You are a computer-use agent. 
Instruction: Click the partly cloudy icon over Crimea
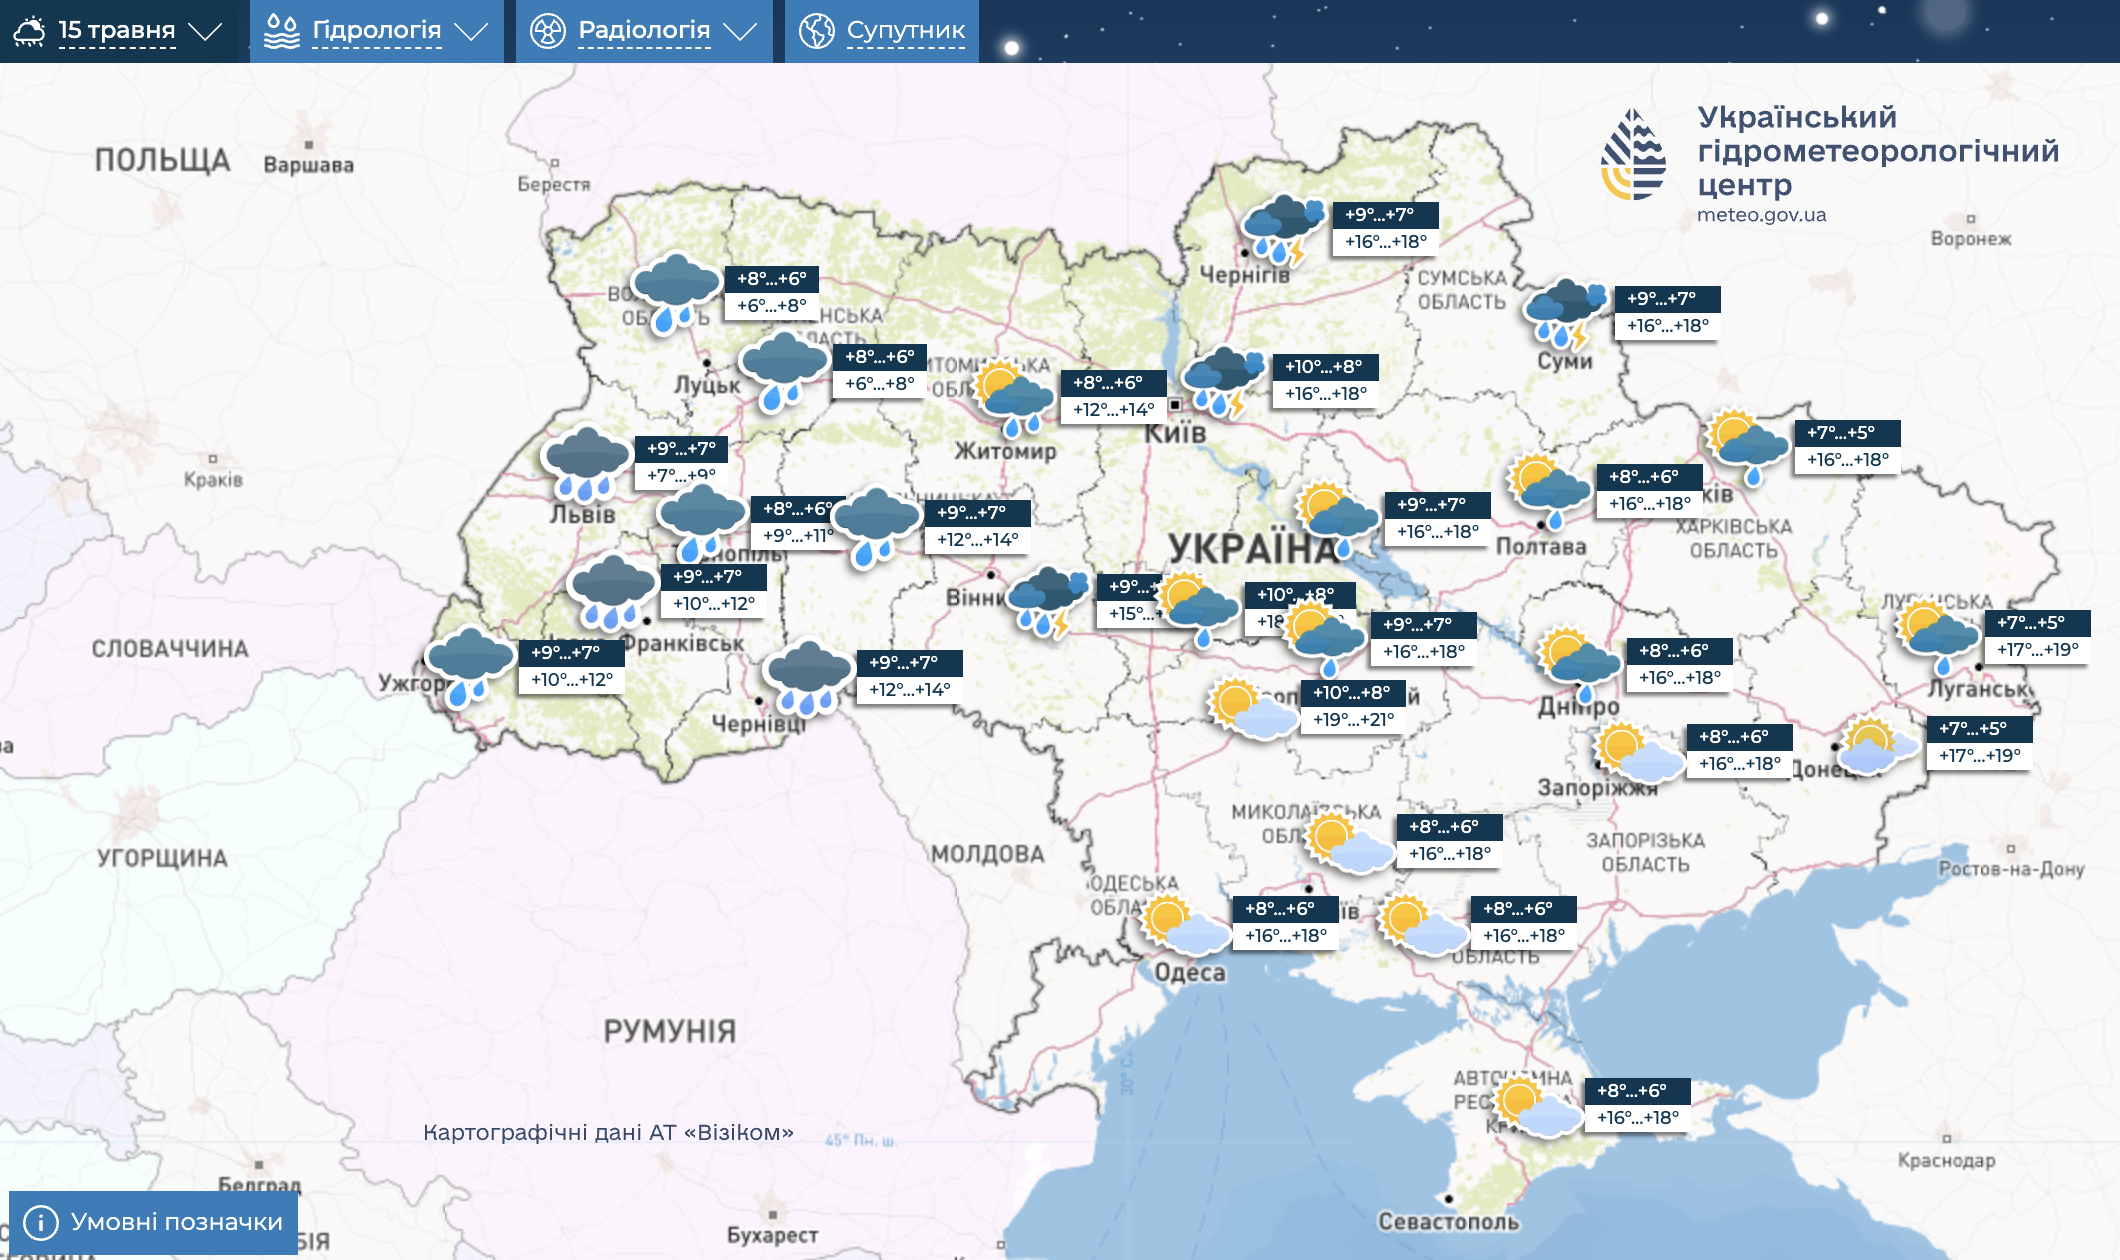click(1538, 1106)
